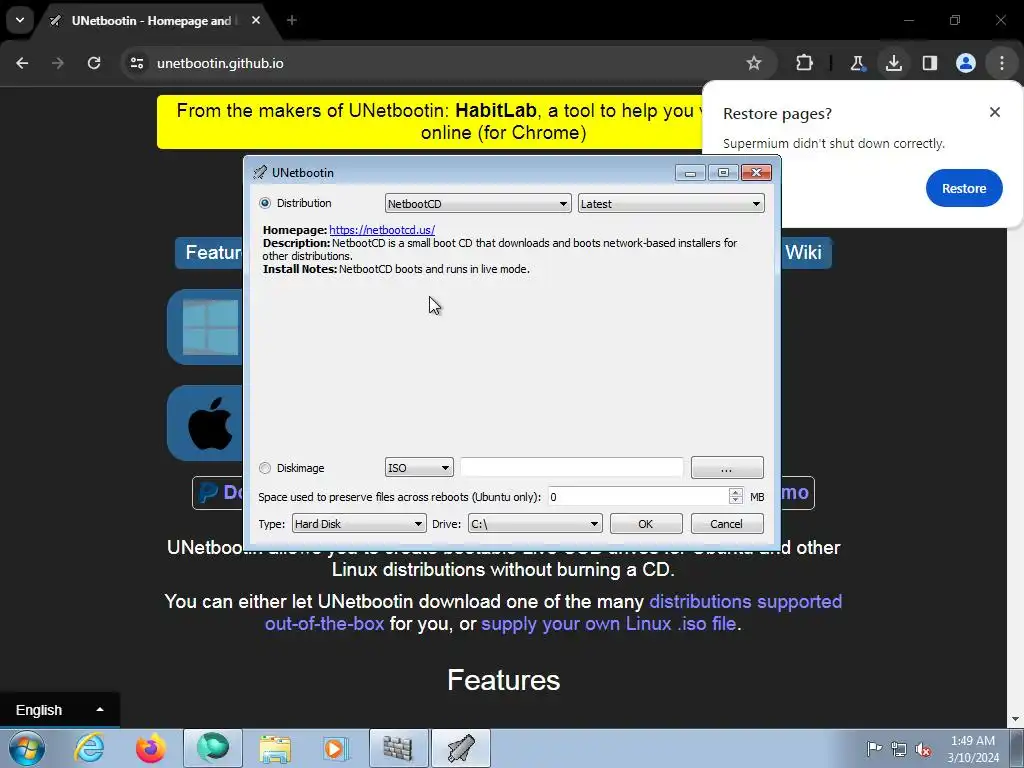This screenshot has width=1024, height=768.
Task: Select the Distribution radio button
Action: 264,203
